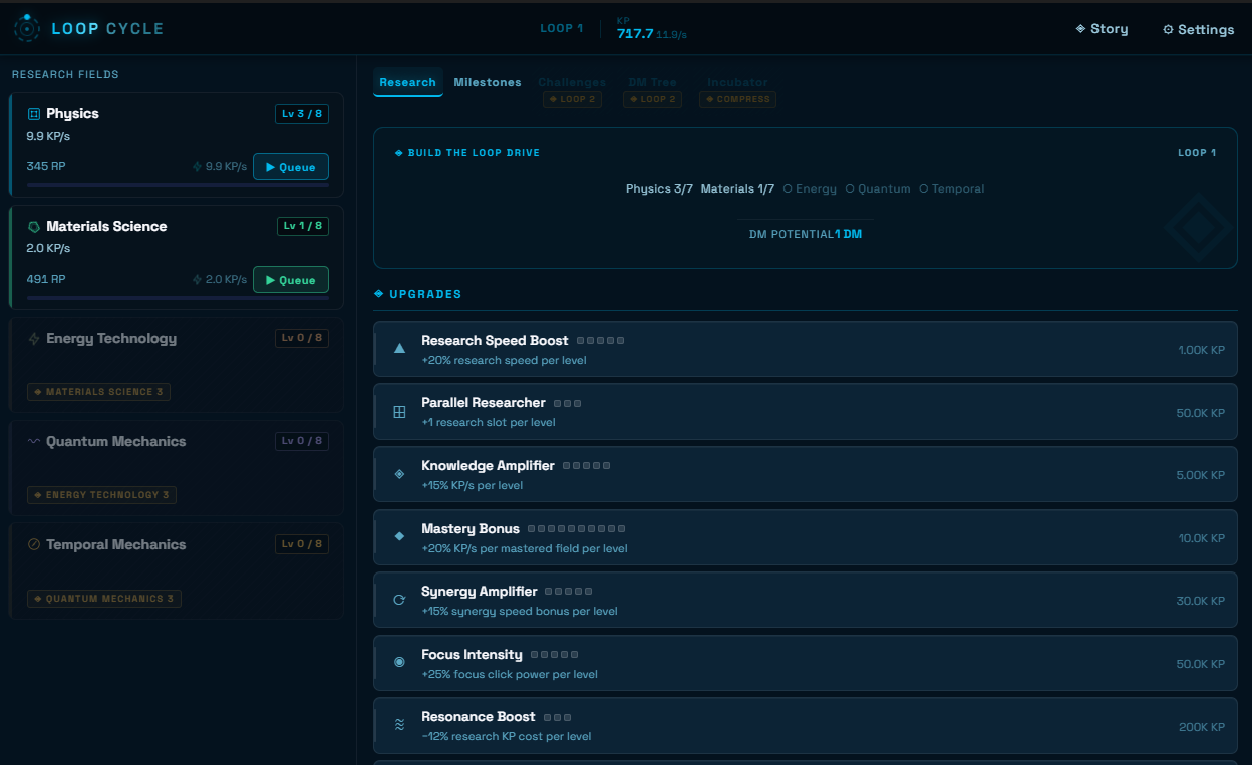The width and height of the screenshot is (1252, 765).
Task: Click the Parallel Researcher grid icon
Action: [x=399, y=412]
